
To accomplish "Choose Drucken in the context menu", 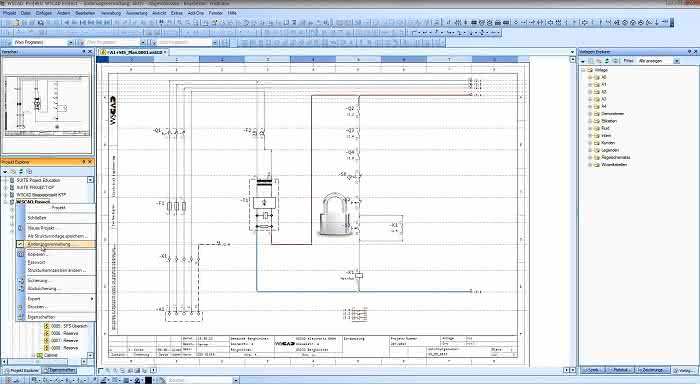I will tap(56, 307).
